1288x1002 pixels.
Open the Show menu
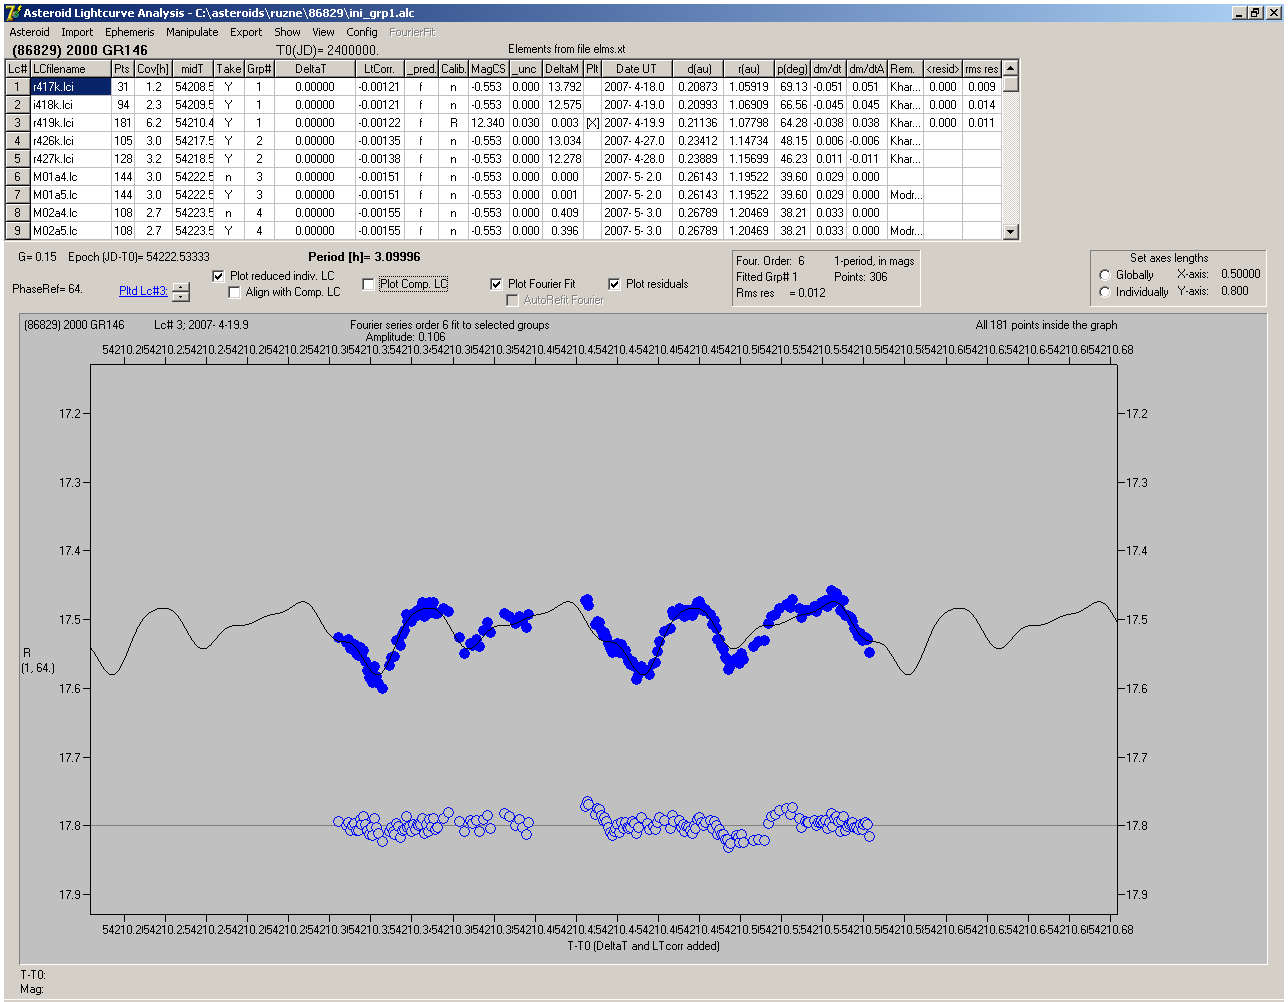287,32
